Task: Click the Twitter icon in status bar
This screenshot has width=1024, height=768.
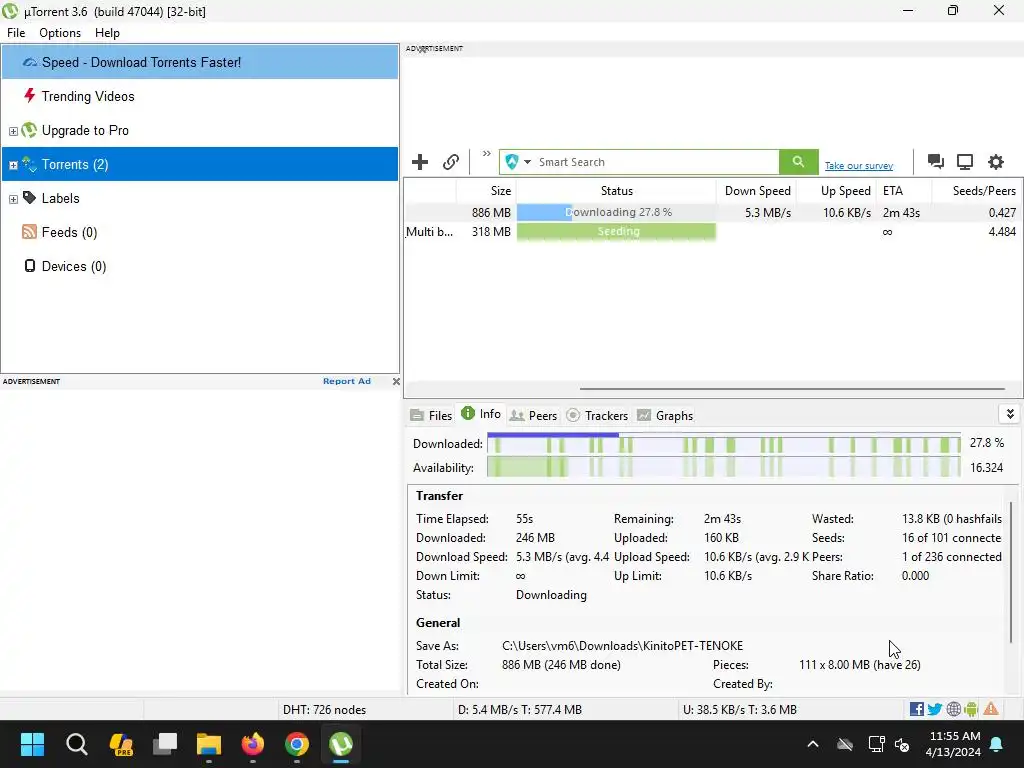Action: coord(935,709)
